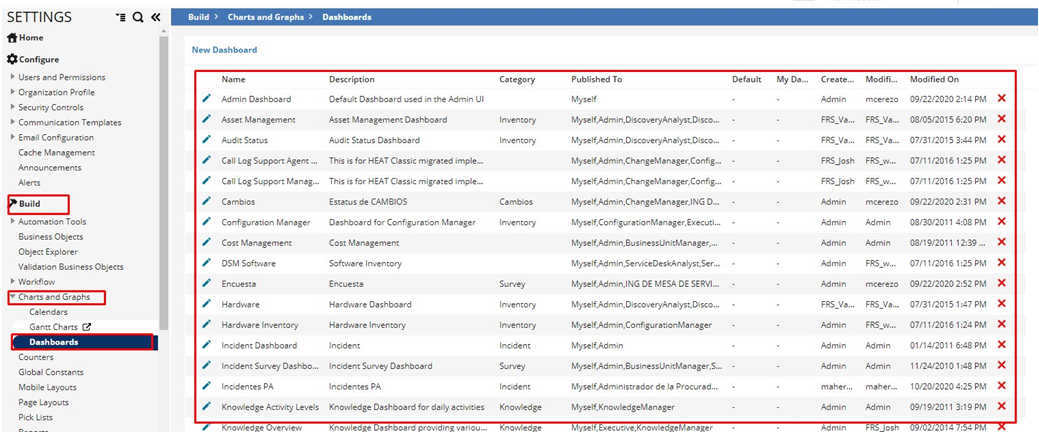Open Business Objects in Build section
Image resolution: width=1039 pixels, height=432 pixels.
pos(50,237)
